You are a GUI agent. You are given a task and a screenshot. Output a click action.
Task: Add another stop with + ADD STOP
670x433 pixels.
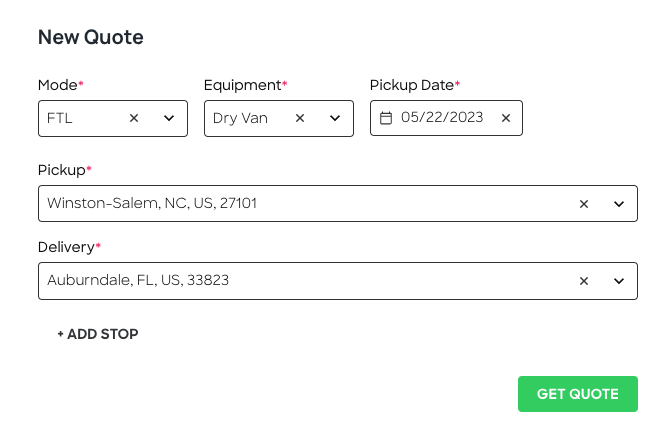97,334
